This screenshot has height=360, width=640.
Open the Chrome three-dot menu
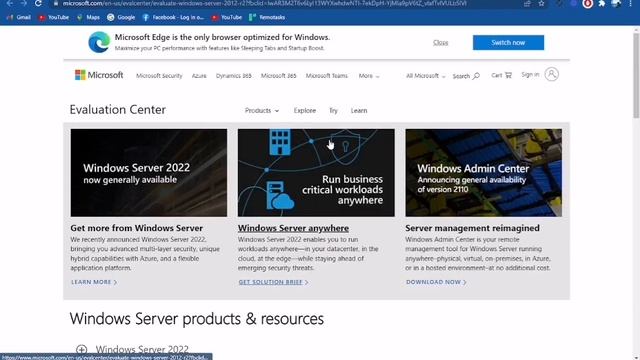pos(631,4)
